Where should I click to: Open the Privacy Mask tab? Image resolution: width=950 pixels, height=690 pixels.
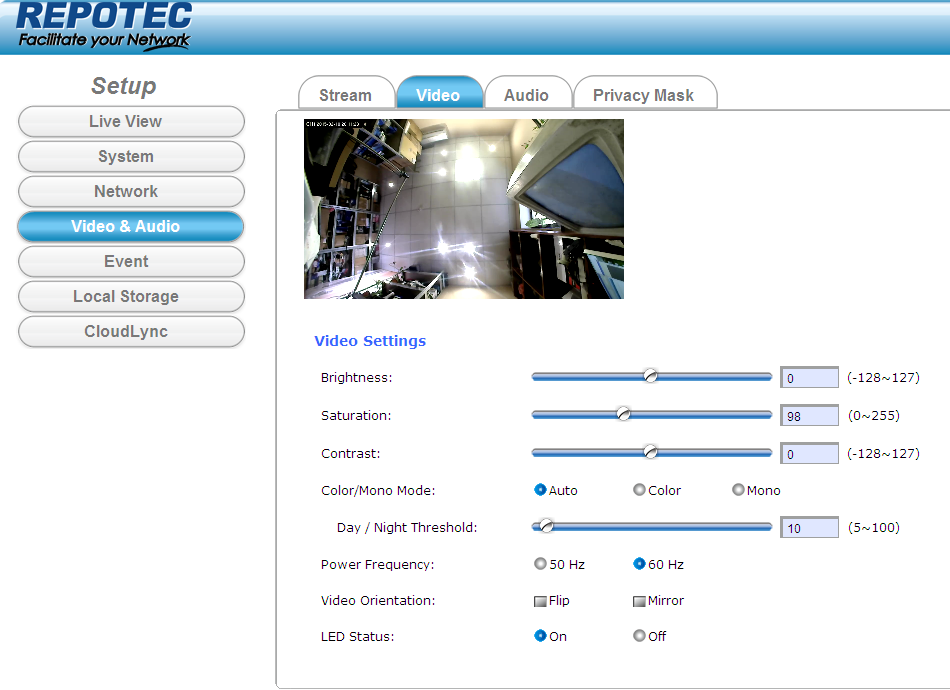click(643, 95)
